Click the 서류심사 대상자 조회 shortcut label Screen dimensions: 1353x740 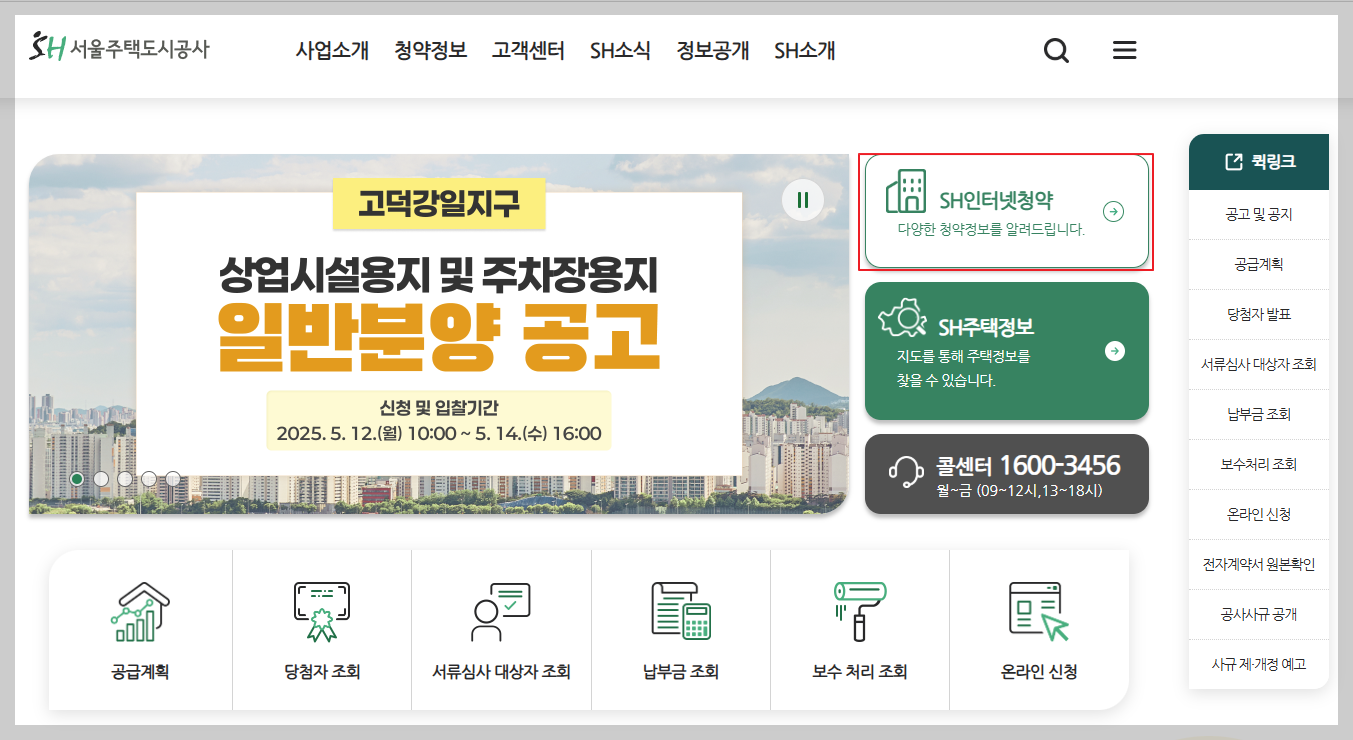pos(501,672)
